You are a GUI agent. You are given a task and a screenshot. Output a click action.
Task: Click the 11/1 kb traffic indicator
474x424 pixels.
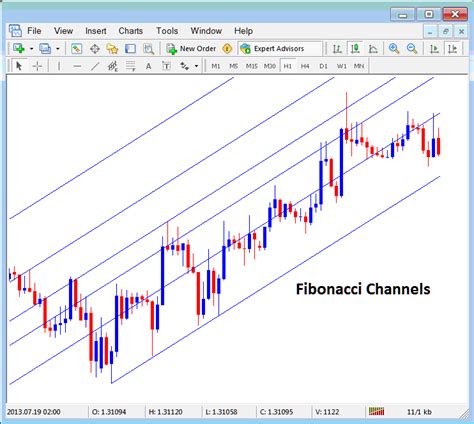point(419,412)
